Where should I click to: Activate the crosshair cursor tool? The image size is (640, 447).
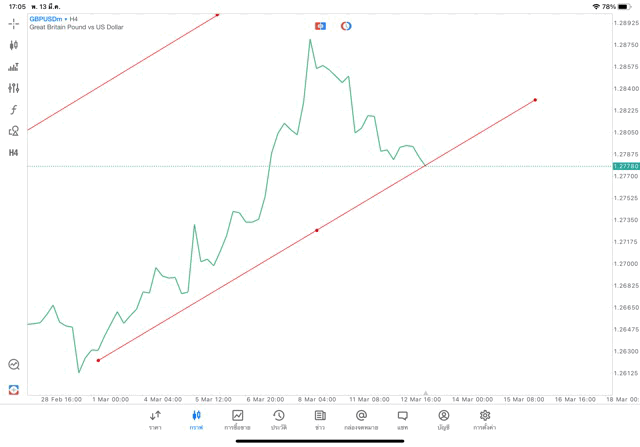click(14, 23)
